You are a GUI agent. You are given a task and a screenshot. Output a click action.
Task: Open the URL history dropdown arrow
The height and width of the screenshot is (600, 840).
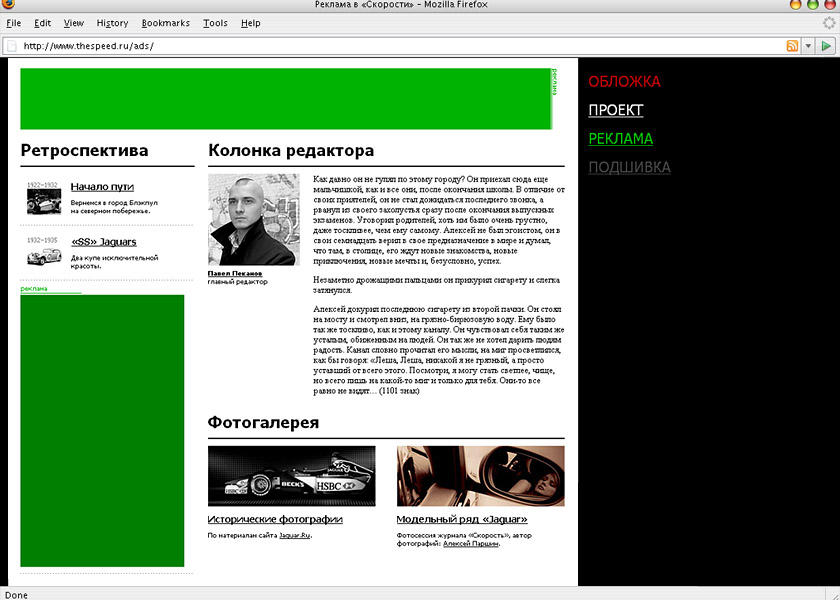pos(807,46)
